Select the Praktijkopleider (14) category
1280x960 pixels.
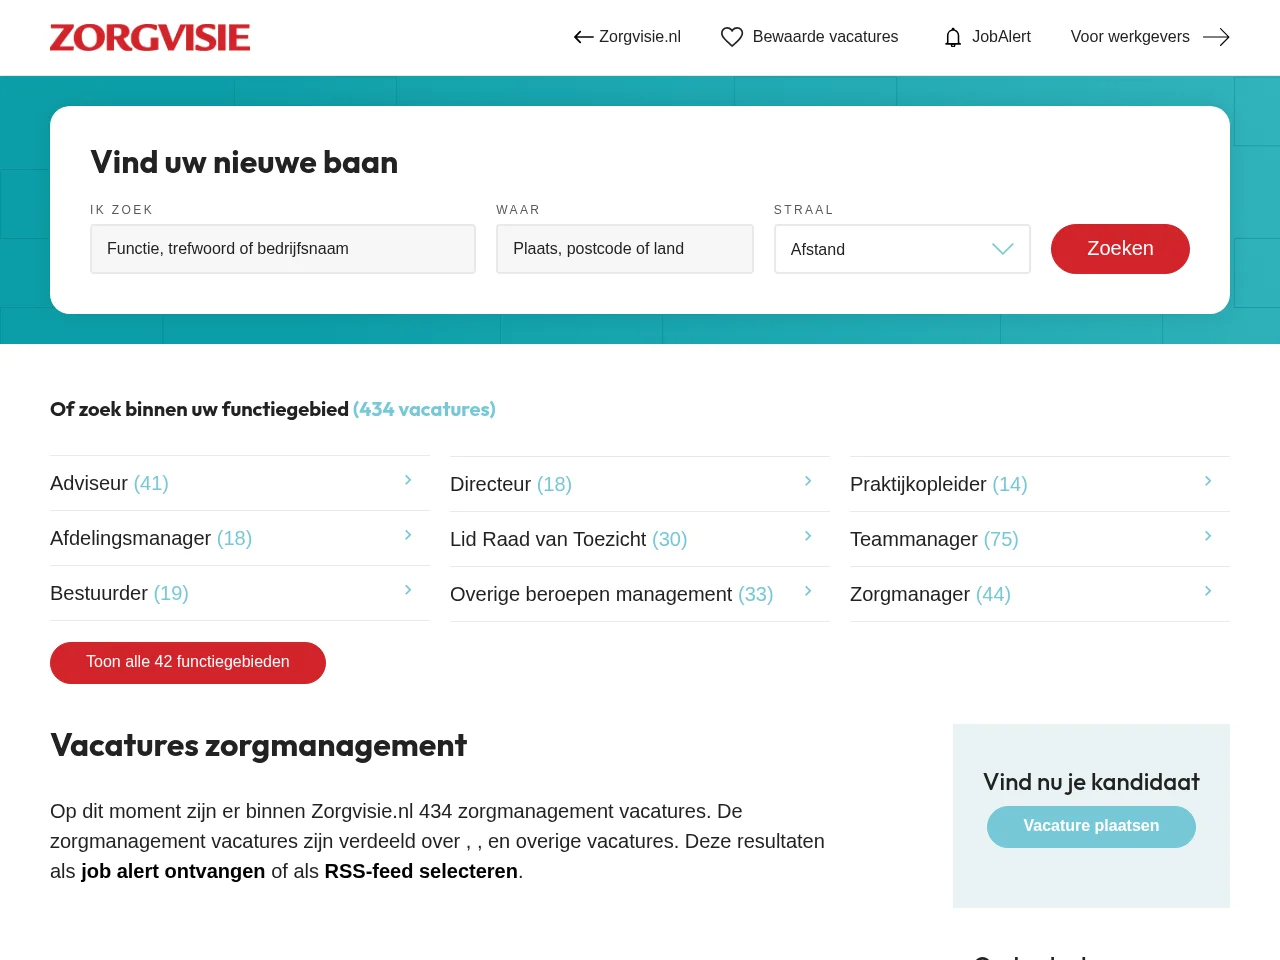pyautogui.click(x=1040, y=484)
